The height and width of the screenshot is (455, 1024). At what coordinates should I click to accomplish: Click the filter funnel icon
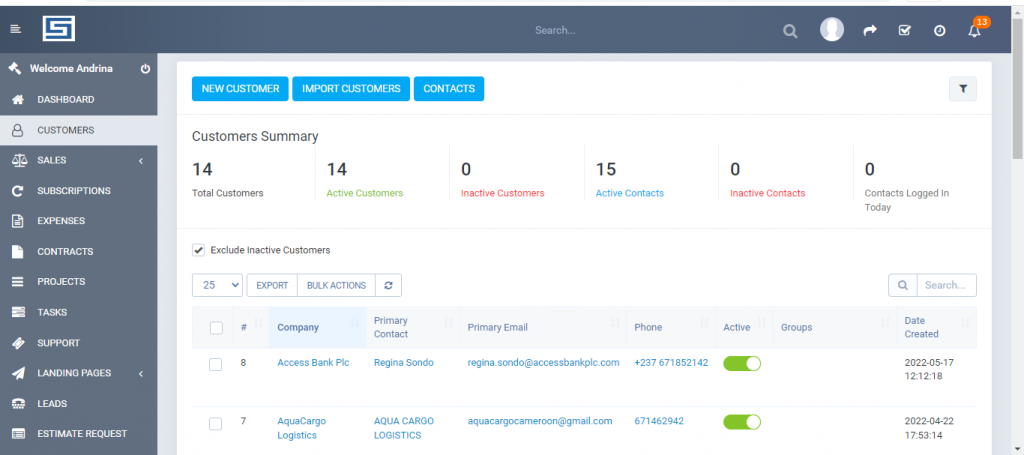click(962, 89)
